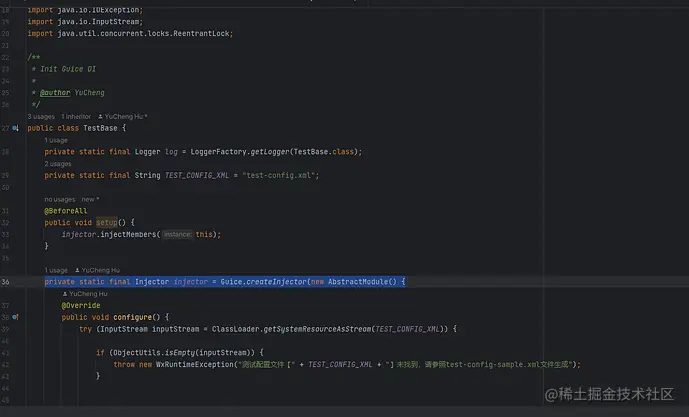The image size is (689, 417).
Task: Click the ReentrantLock import statement
Action: [130, 33]
